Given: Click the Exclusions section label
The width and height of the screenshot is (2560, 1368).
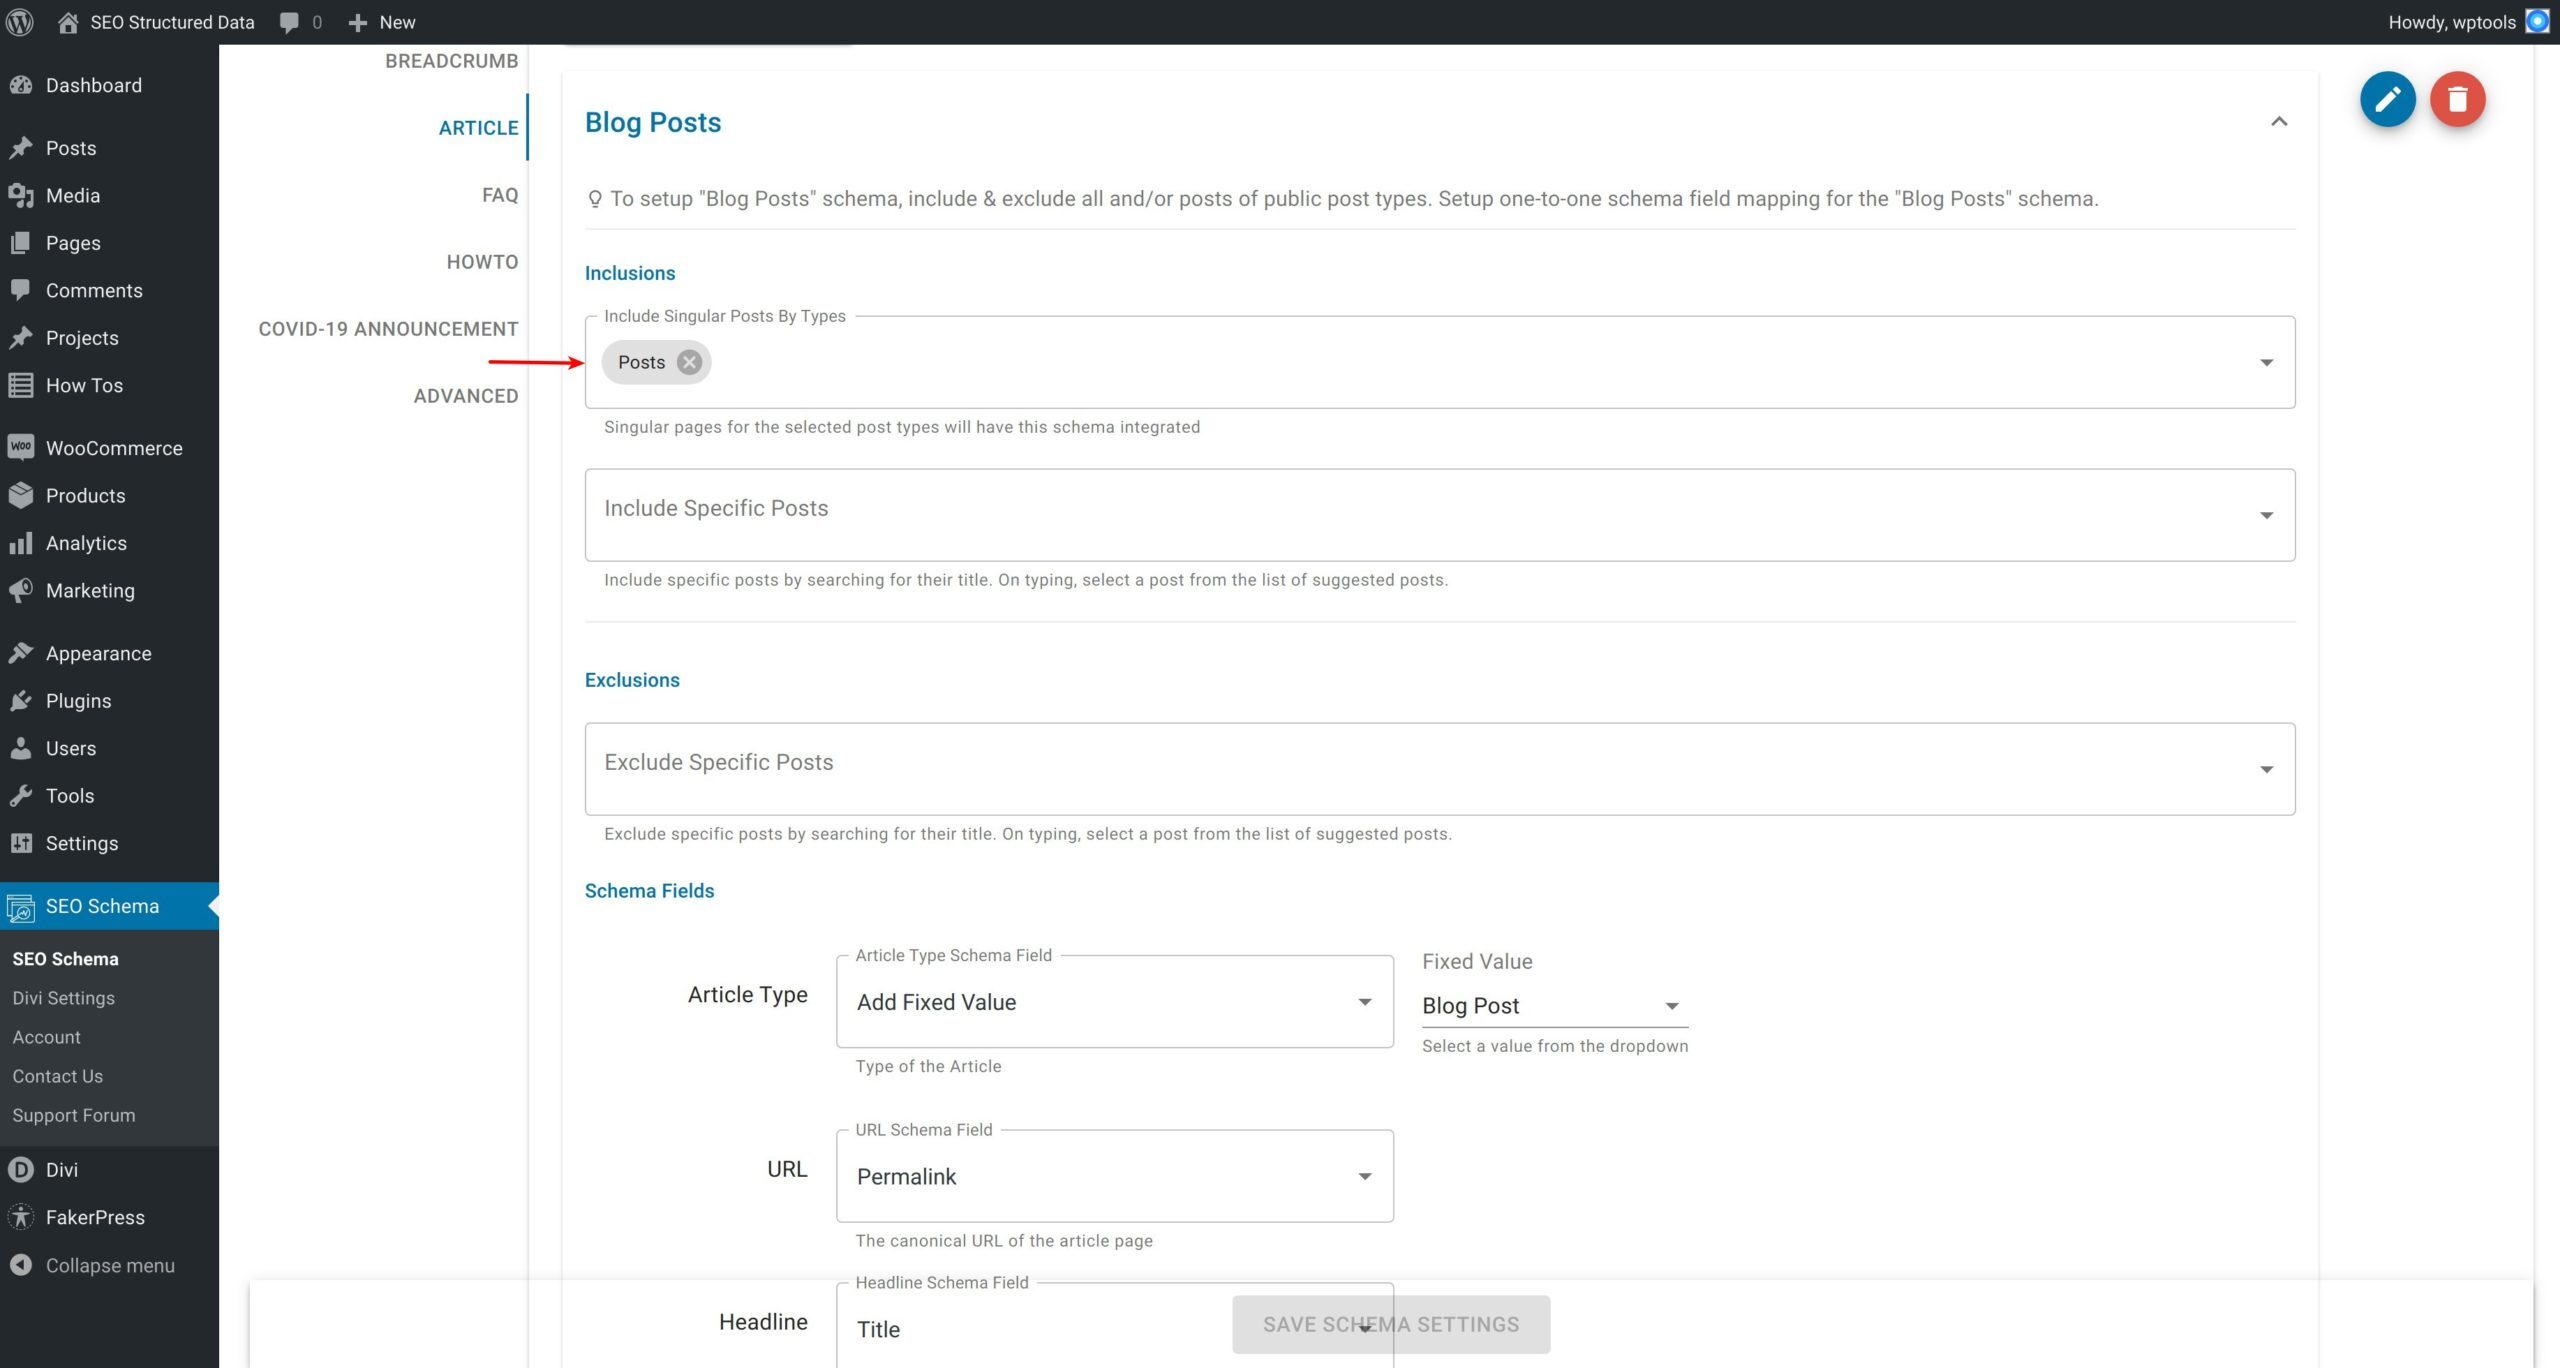Looking at the screenshot, I should point(632,679).
